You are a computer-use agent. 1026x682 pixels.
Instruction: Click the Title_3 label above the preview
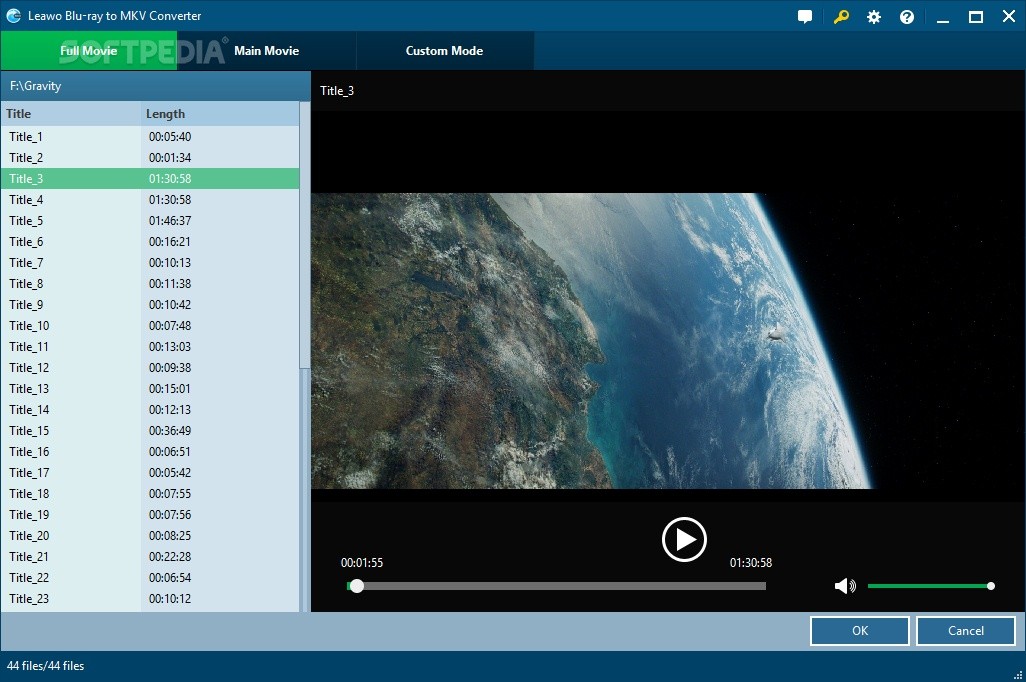coord(337,91)
